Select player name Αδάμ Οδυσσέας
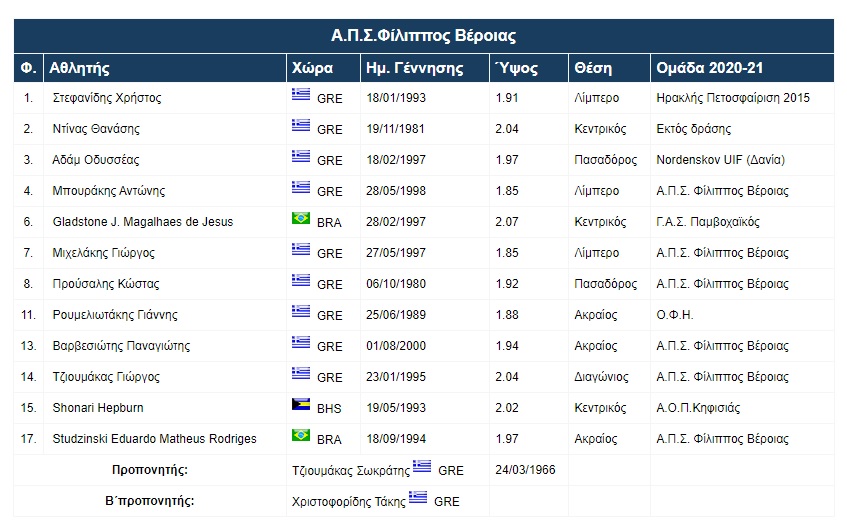The height and width of the screenshot is (528, 847). point(96,160)
